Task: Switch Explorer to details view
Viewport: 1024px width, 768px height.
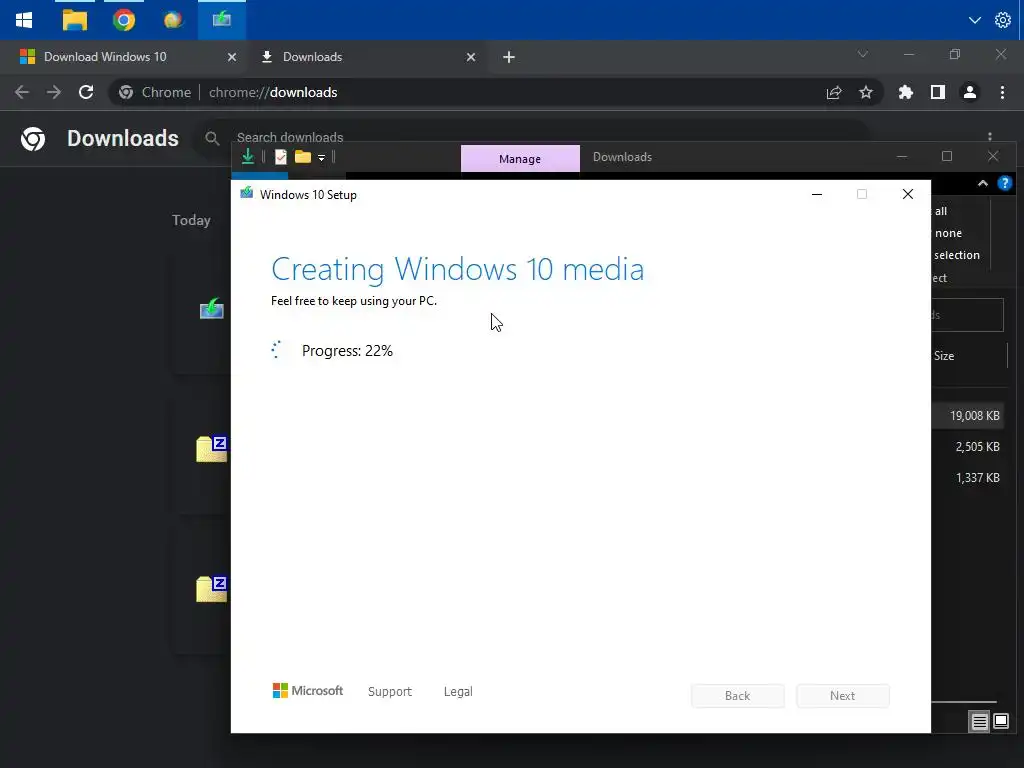Action: pos(980,721)
